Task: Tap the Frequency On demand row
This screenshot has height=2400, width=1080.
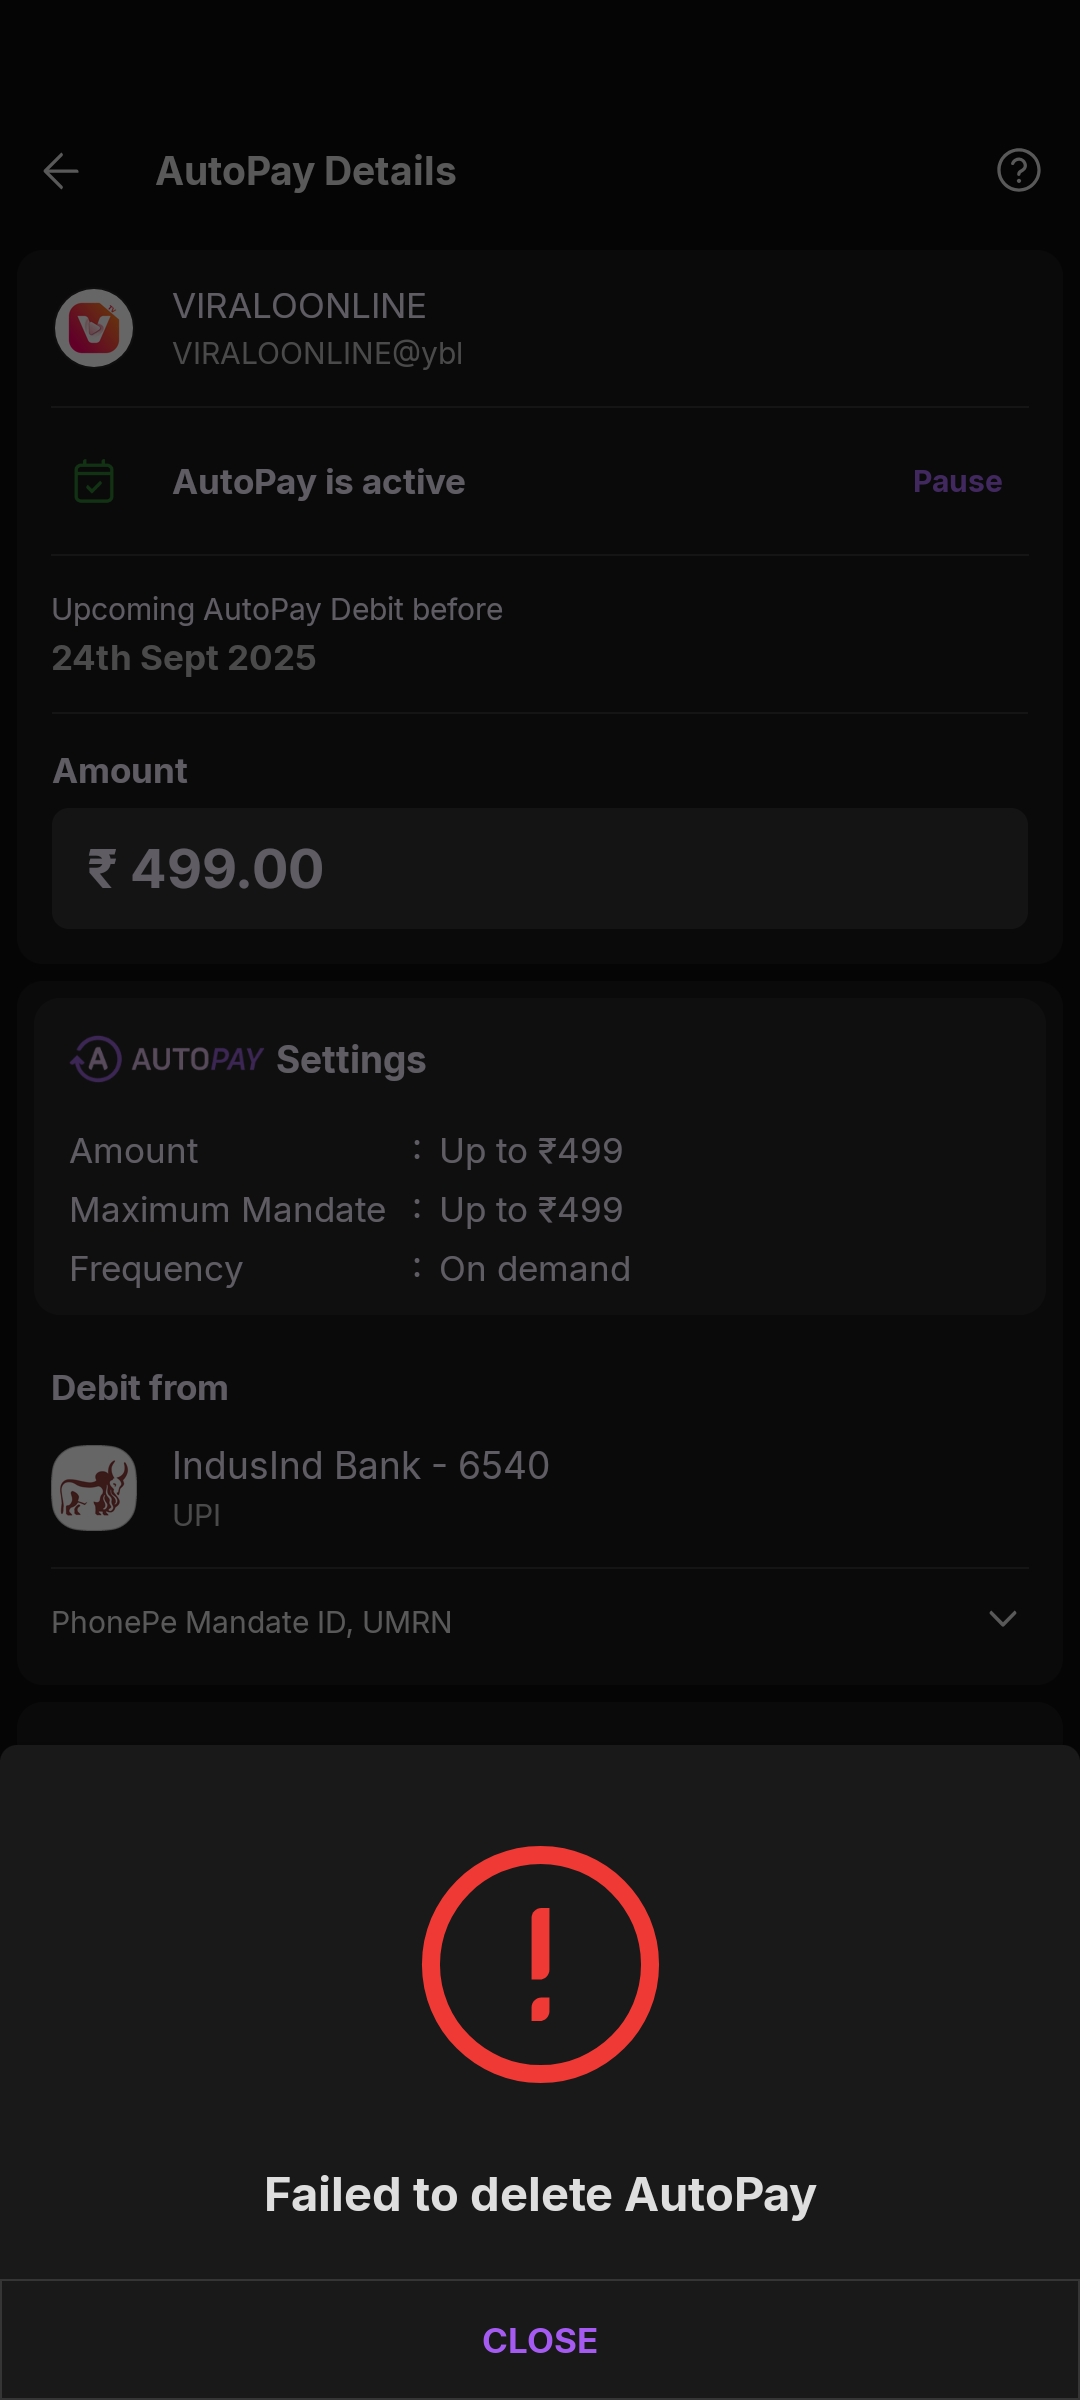Action: [x=350, y=1269]
